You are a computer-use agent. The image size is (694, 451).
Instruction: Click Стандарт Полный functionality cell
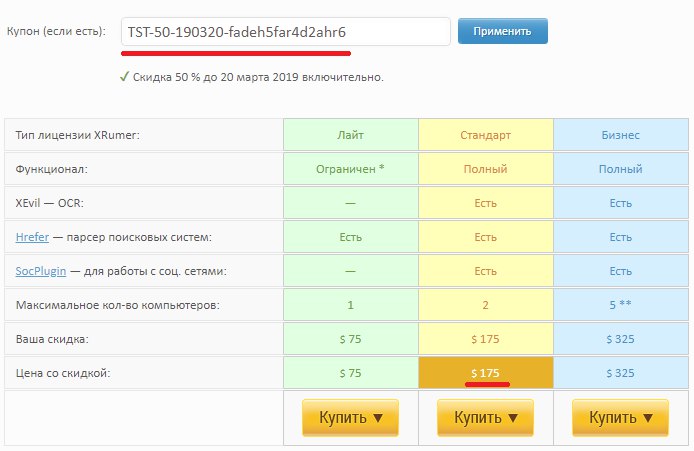[486, 169]
